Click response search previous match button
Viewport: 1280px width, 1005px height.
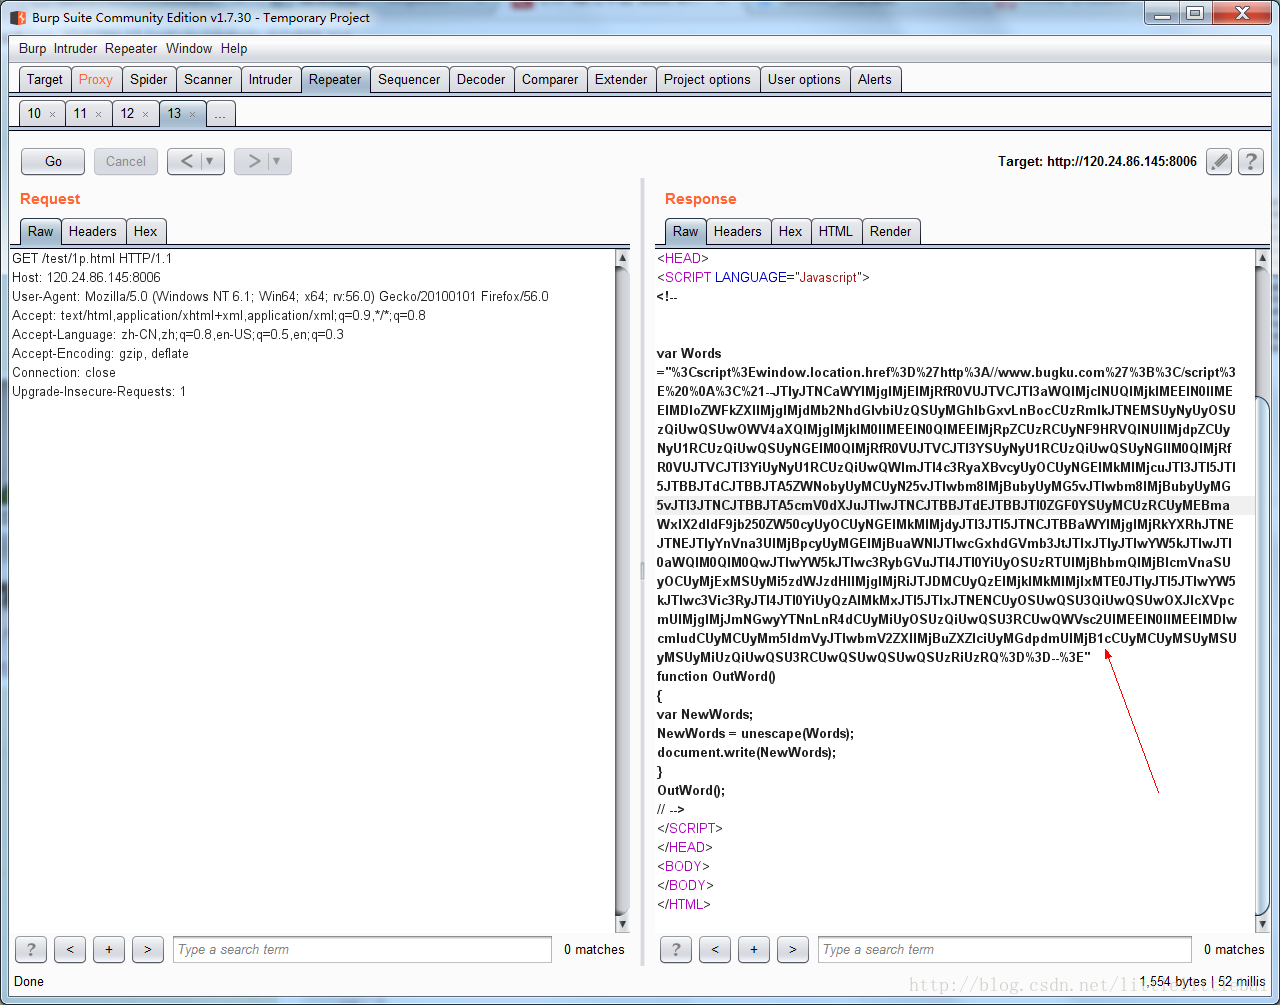click(715, 949)
